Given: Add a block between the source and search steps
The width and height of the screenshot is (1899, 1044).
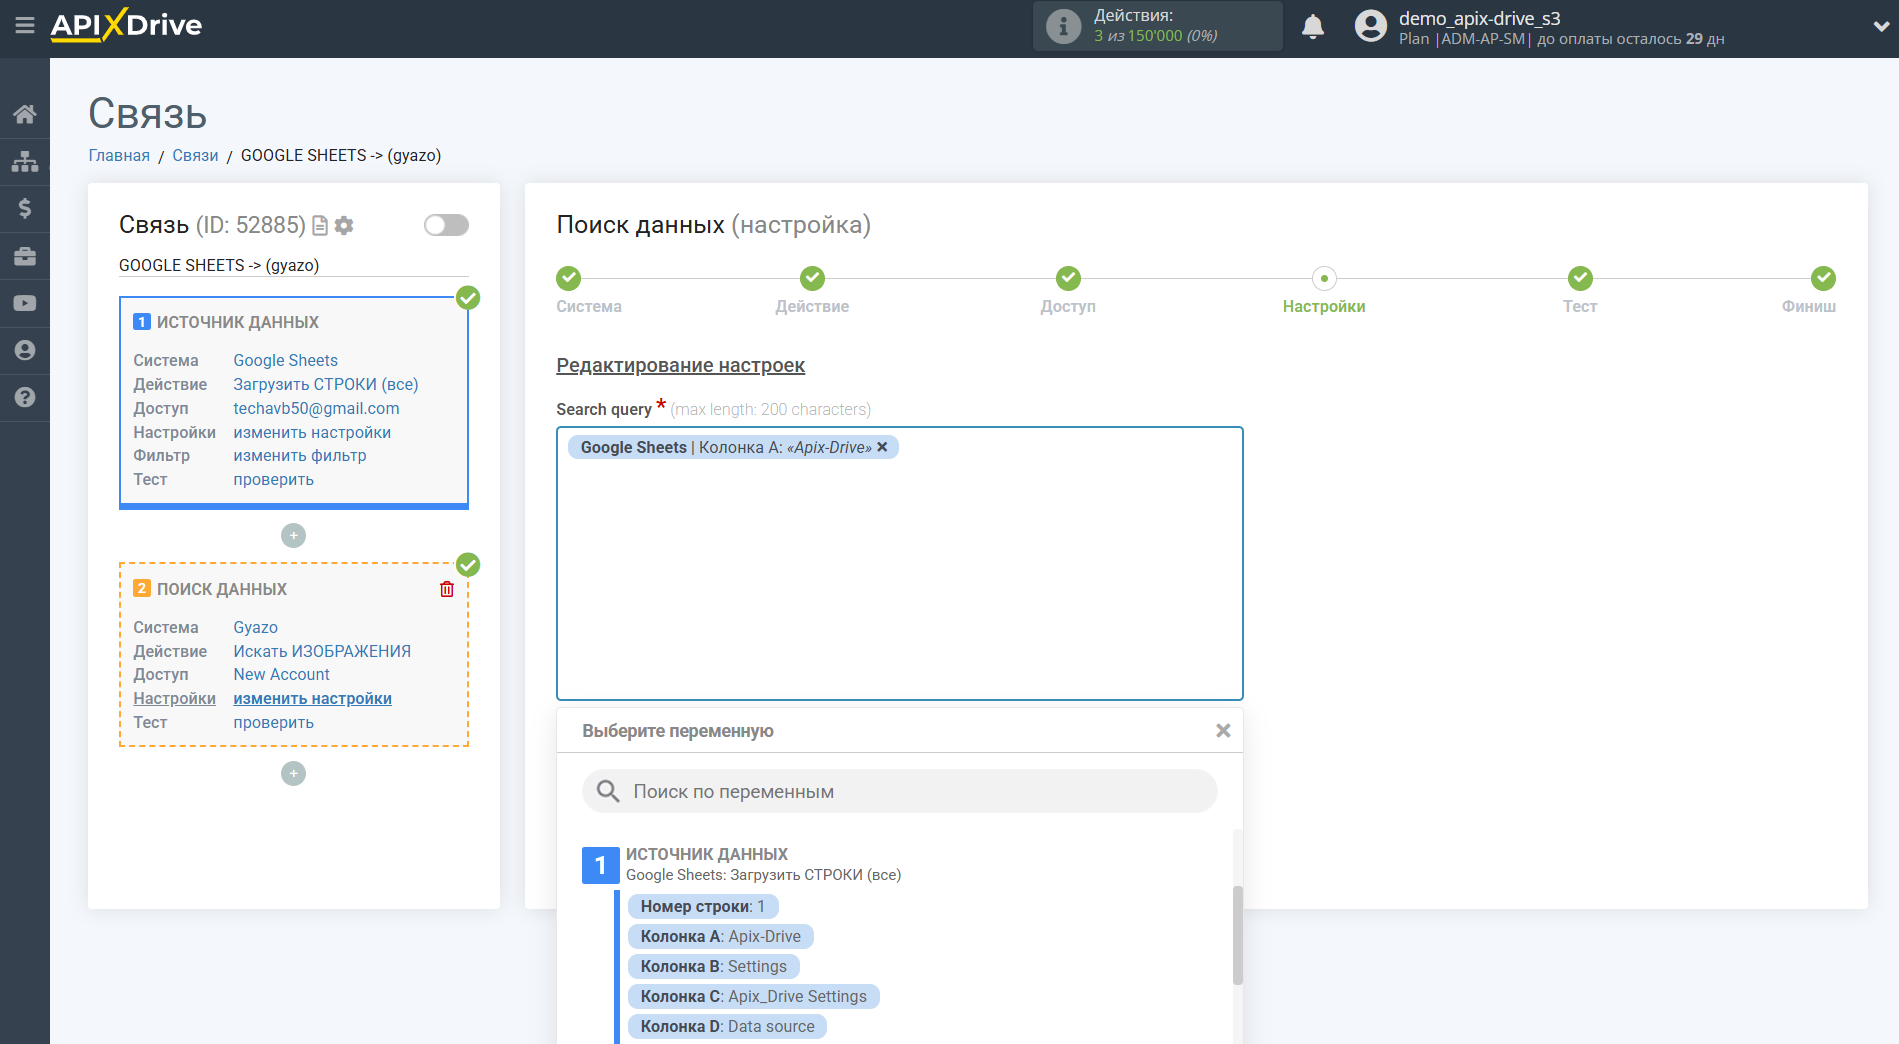Looking at the screenshot, I should 293,536.
